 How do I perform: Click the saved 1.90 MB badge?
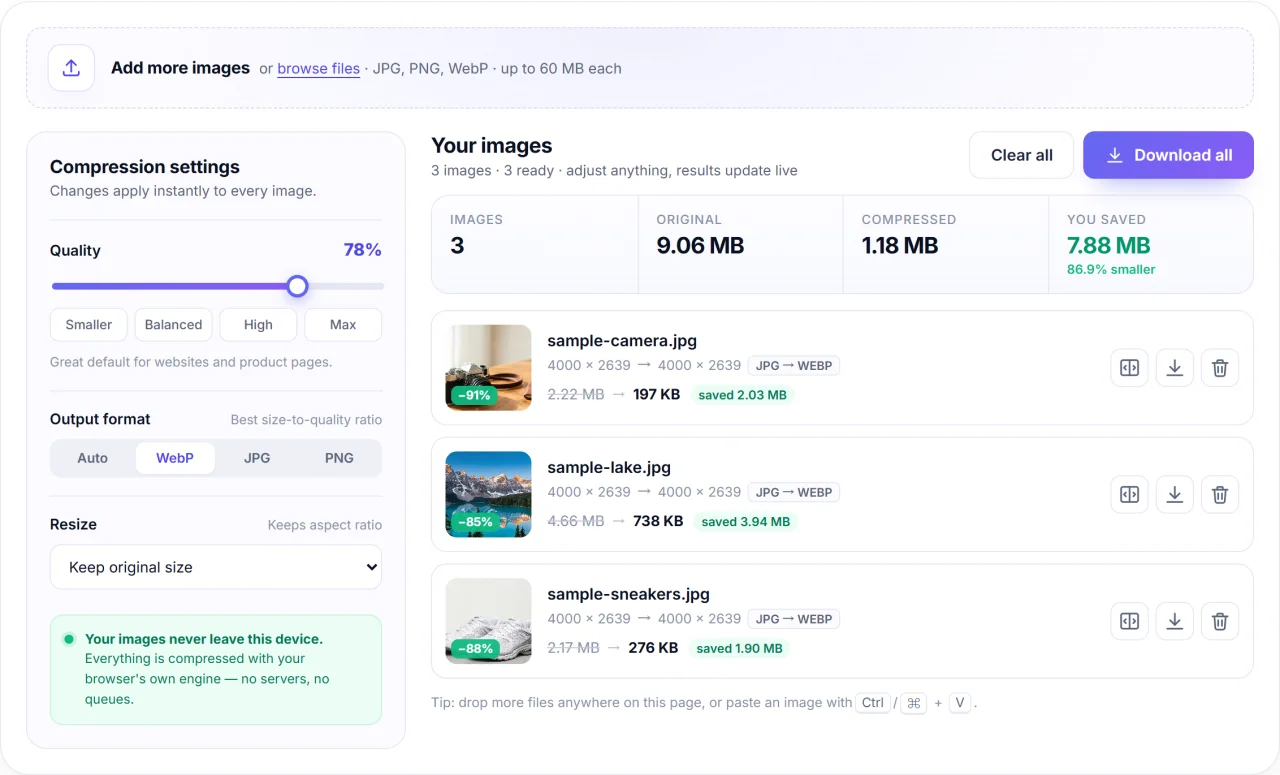pyautogui.click(x=739, y=648)
